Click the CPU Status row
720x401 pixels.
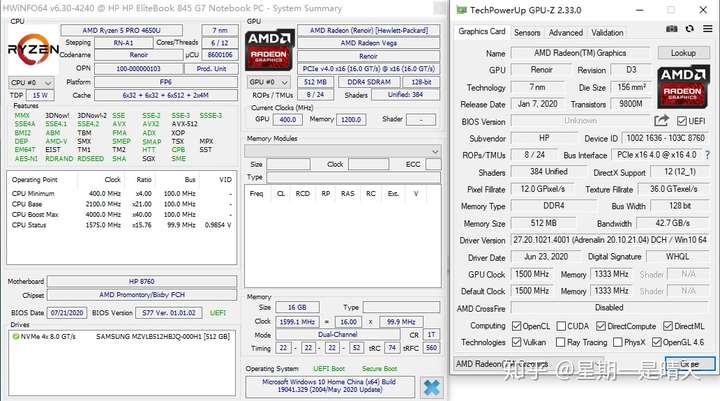[122, 225]
